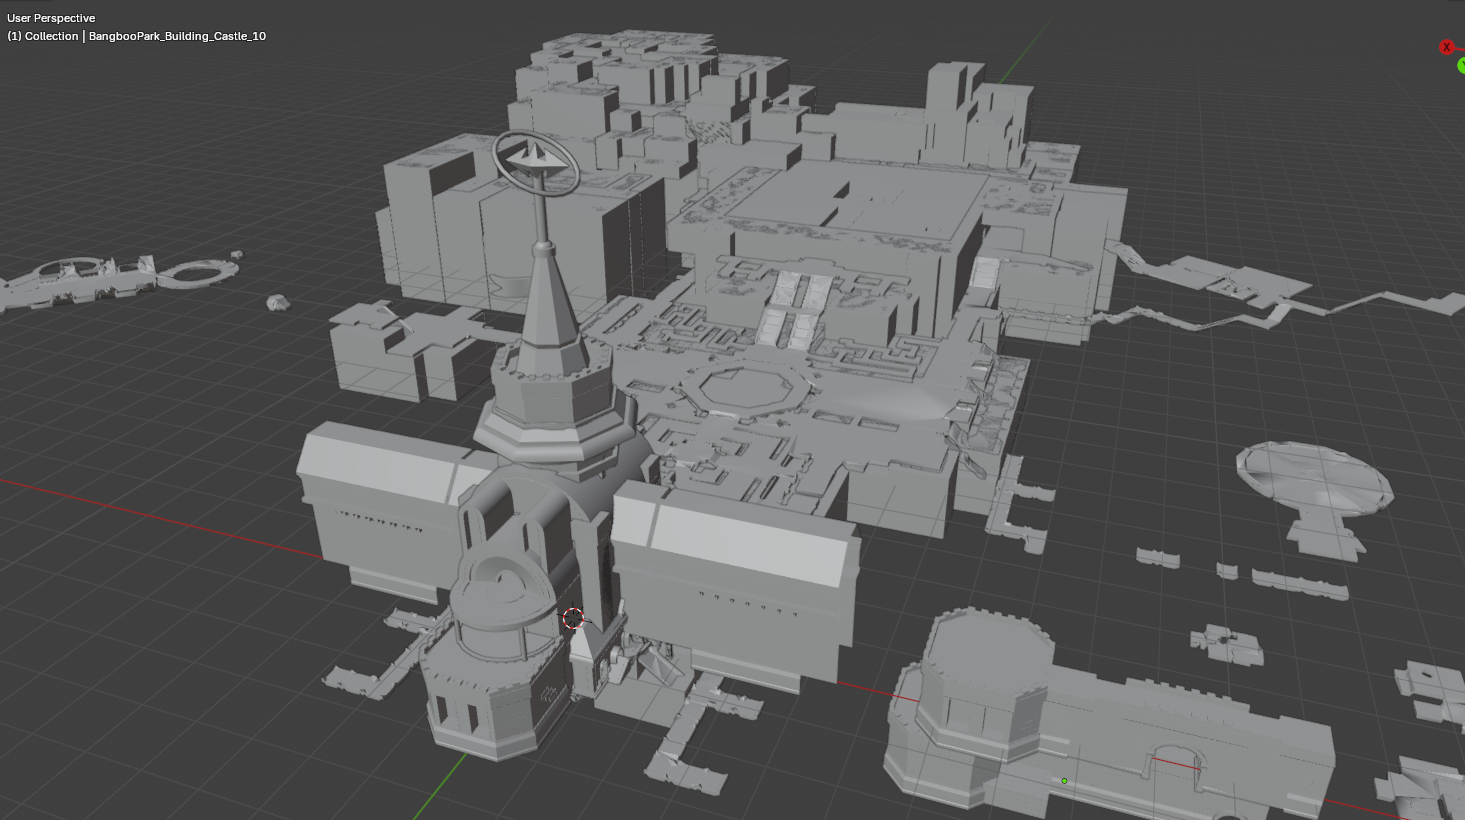The width and height of the screenshot is (1465, 820).
Task: Click the green Y axis gizmo handle
Action: (1461, 66)
